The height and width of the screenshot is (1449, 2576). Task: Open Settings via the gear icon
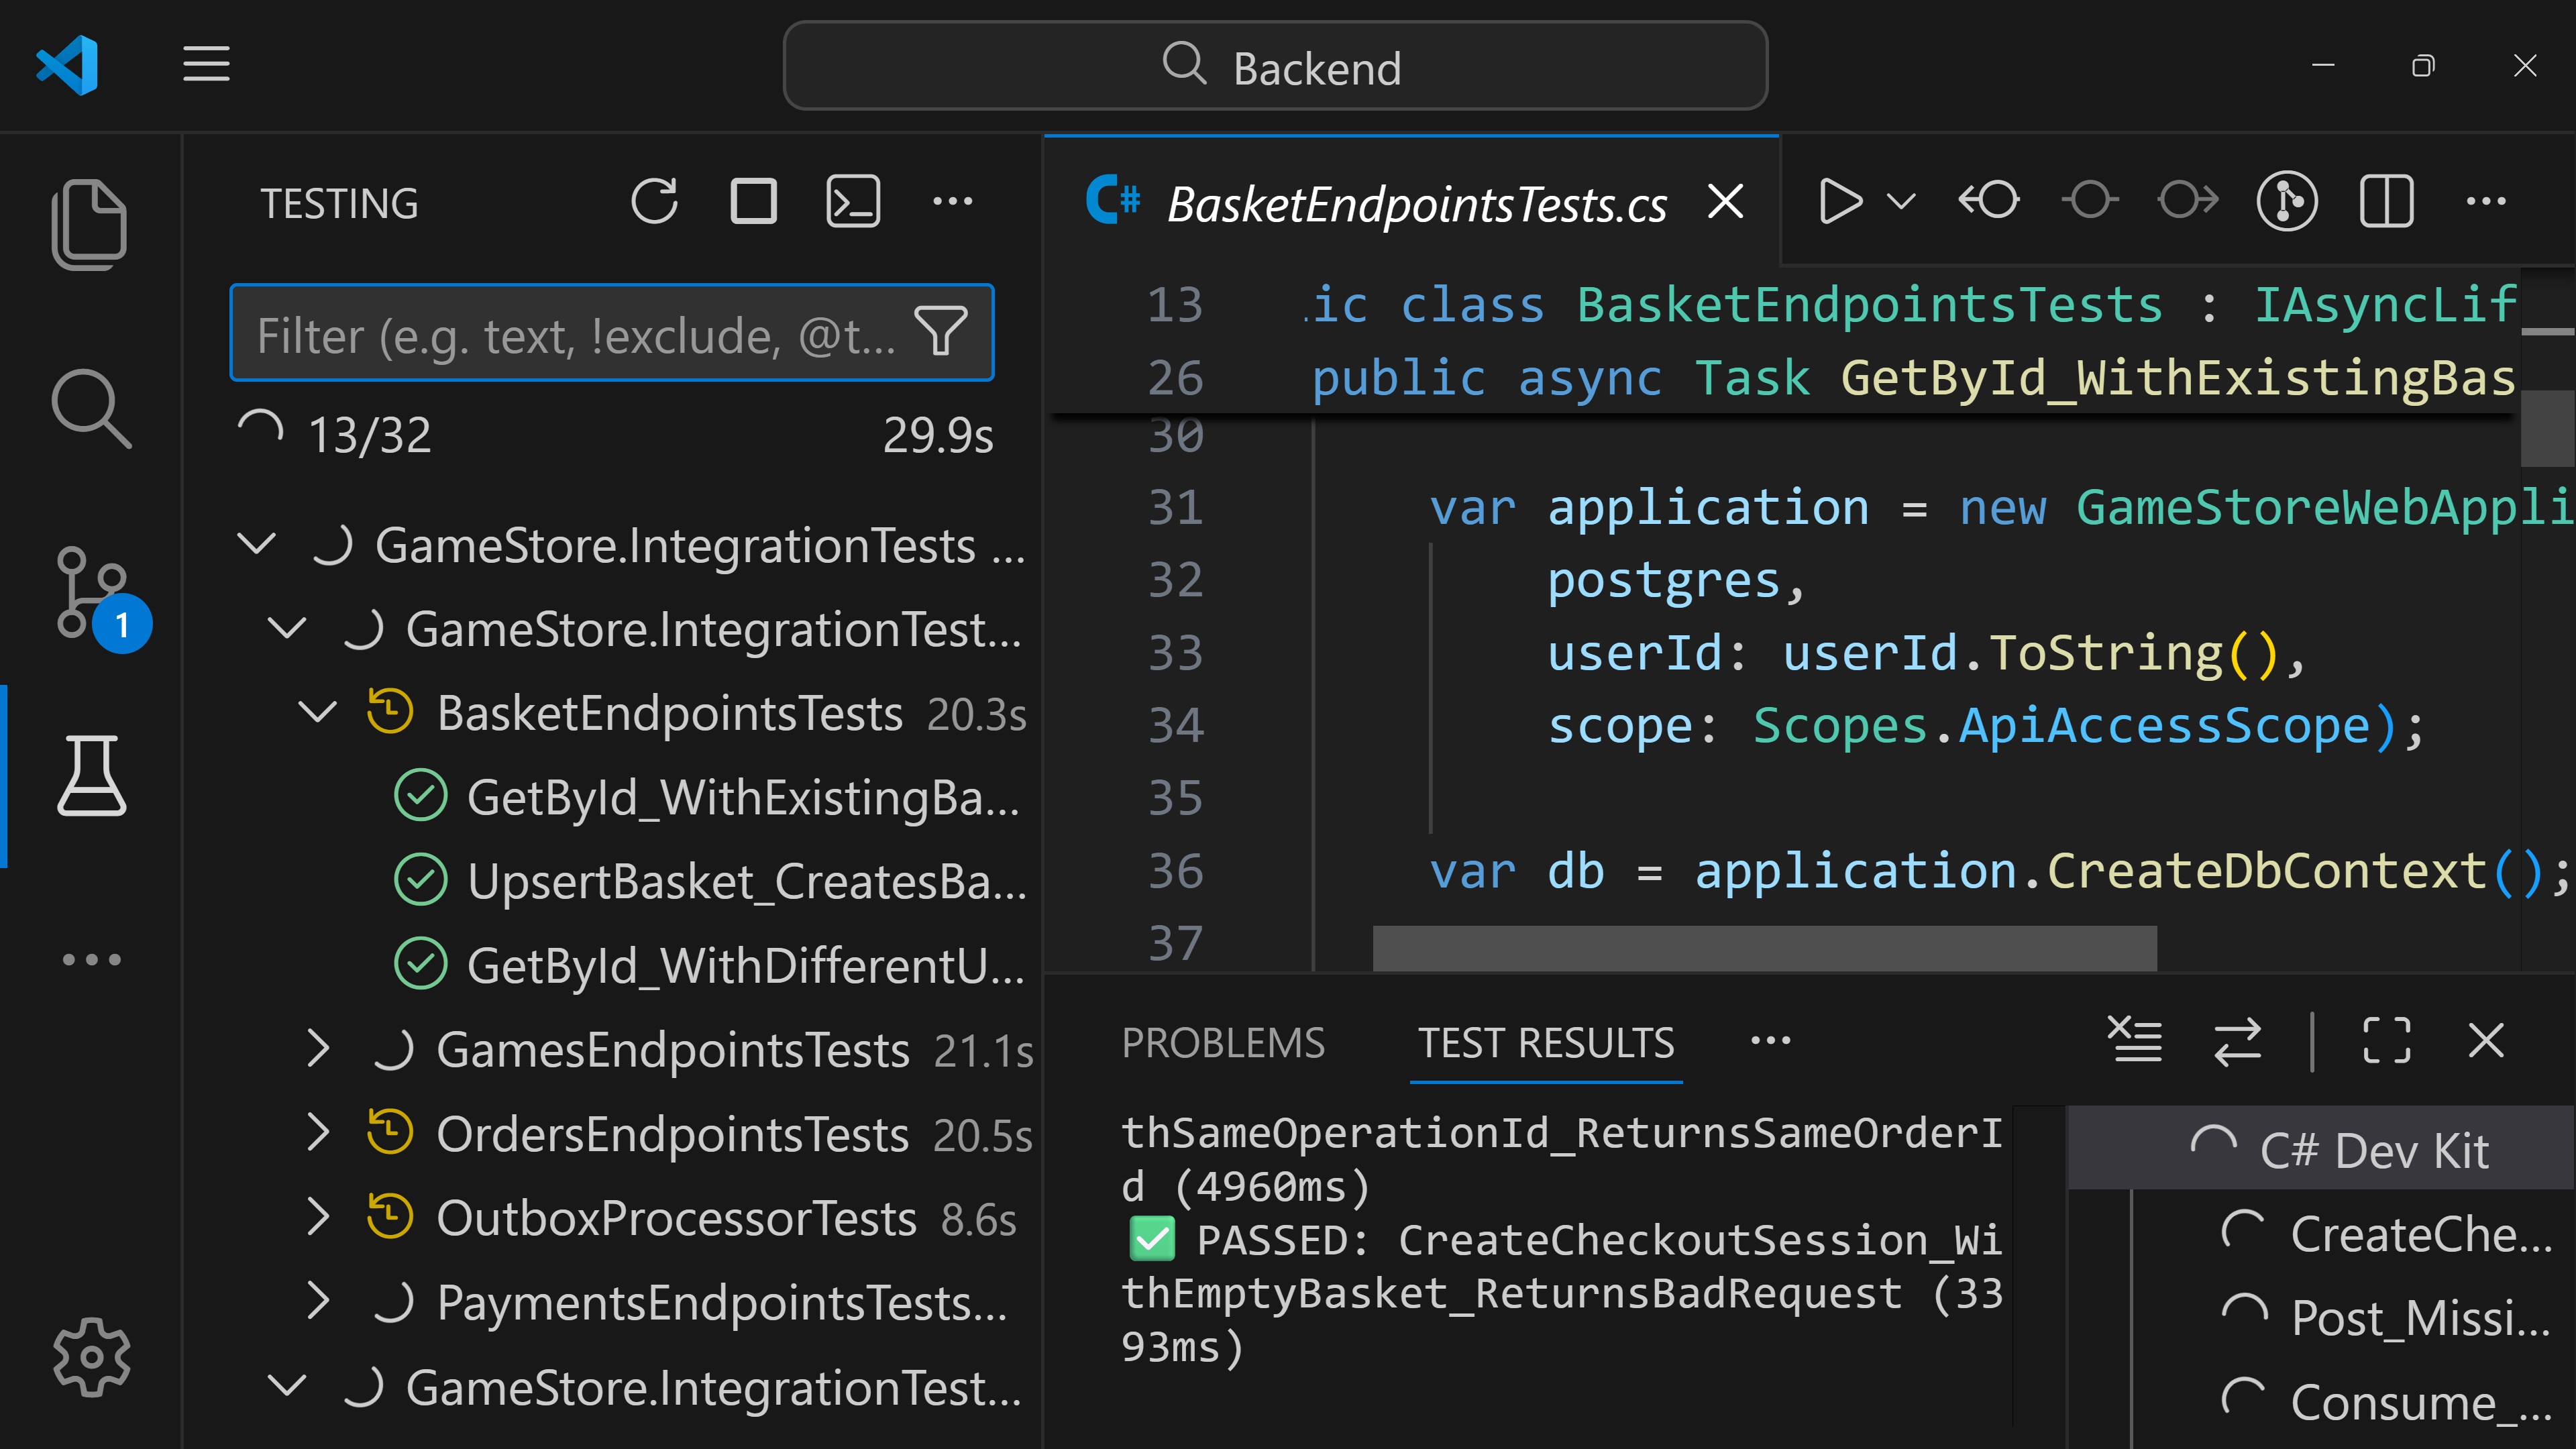pos(91,1357)
